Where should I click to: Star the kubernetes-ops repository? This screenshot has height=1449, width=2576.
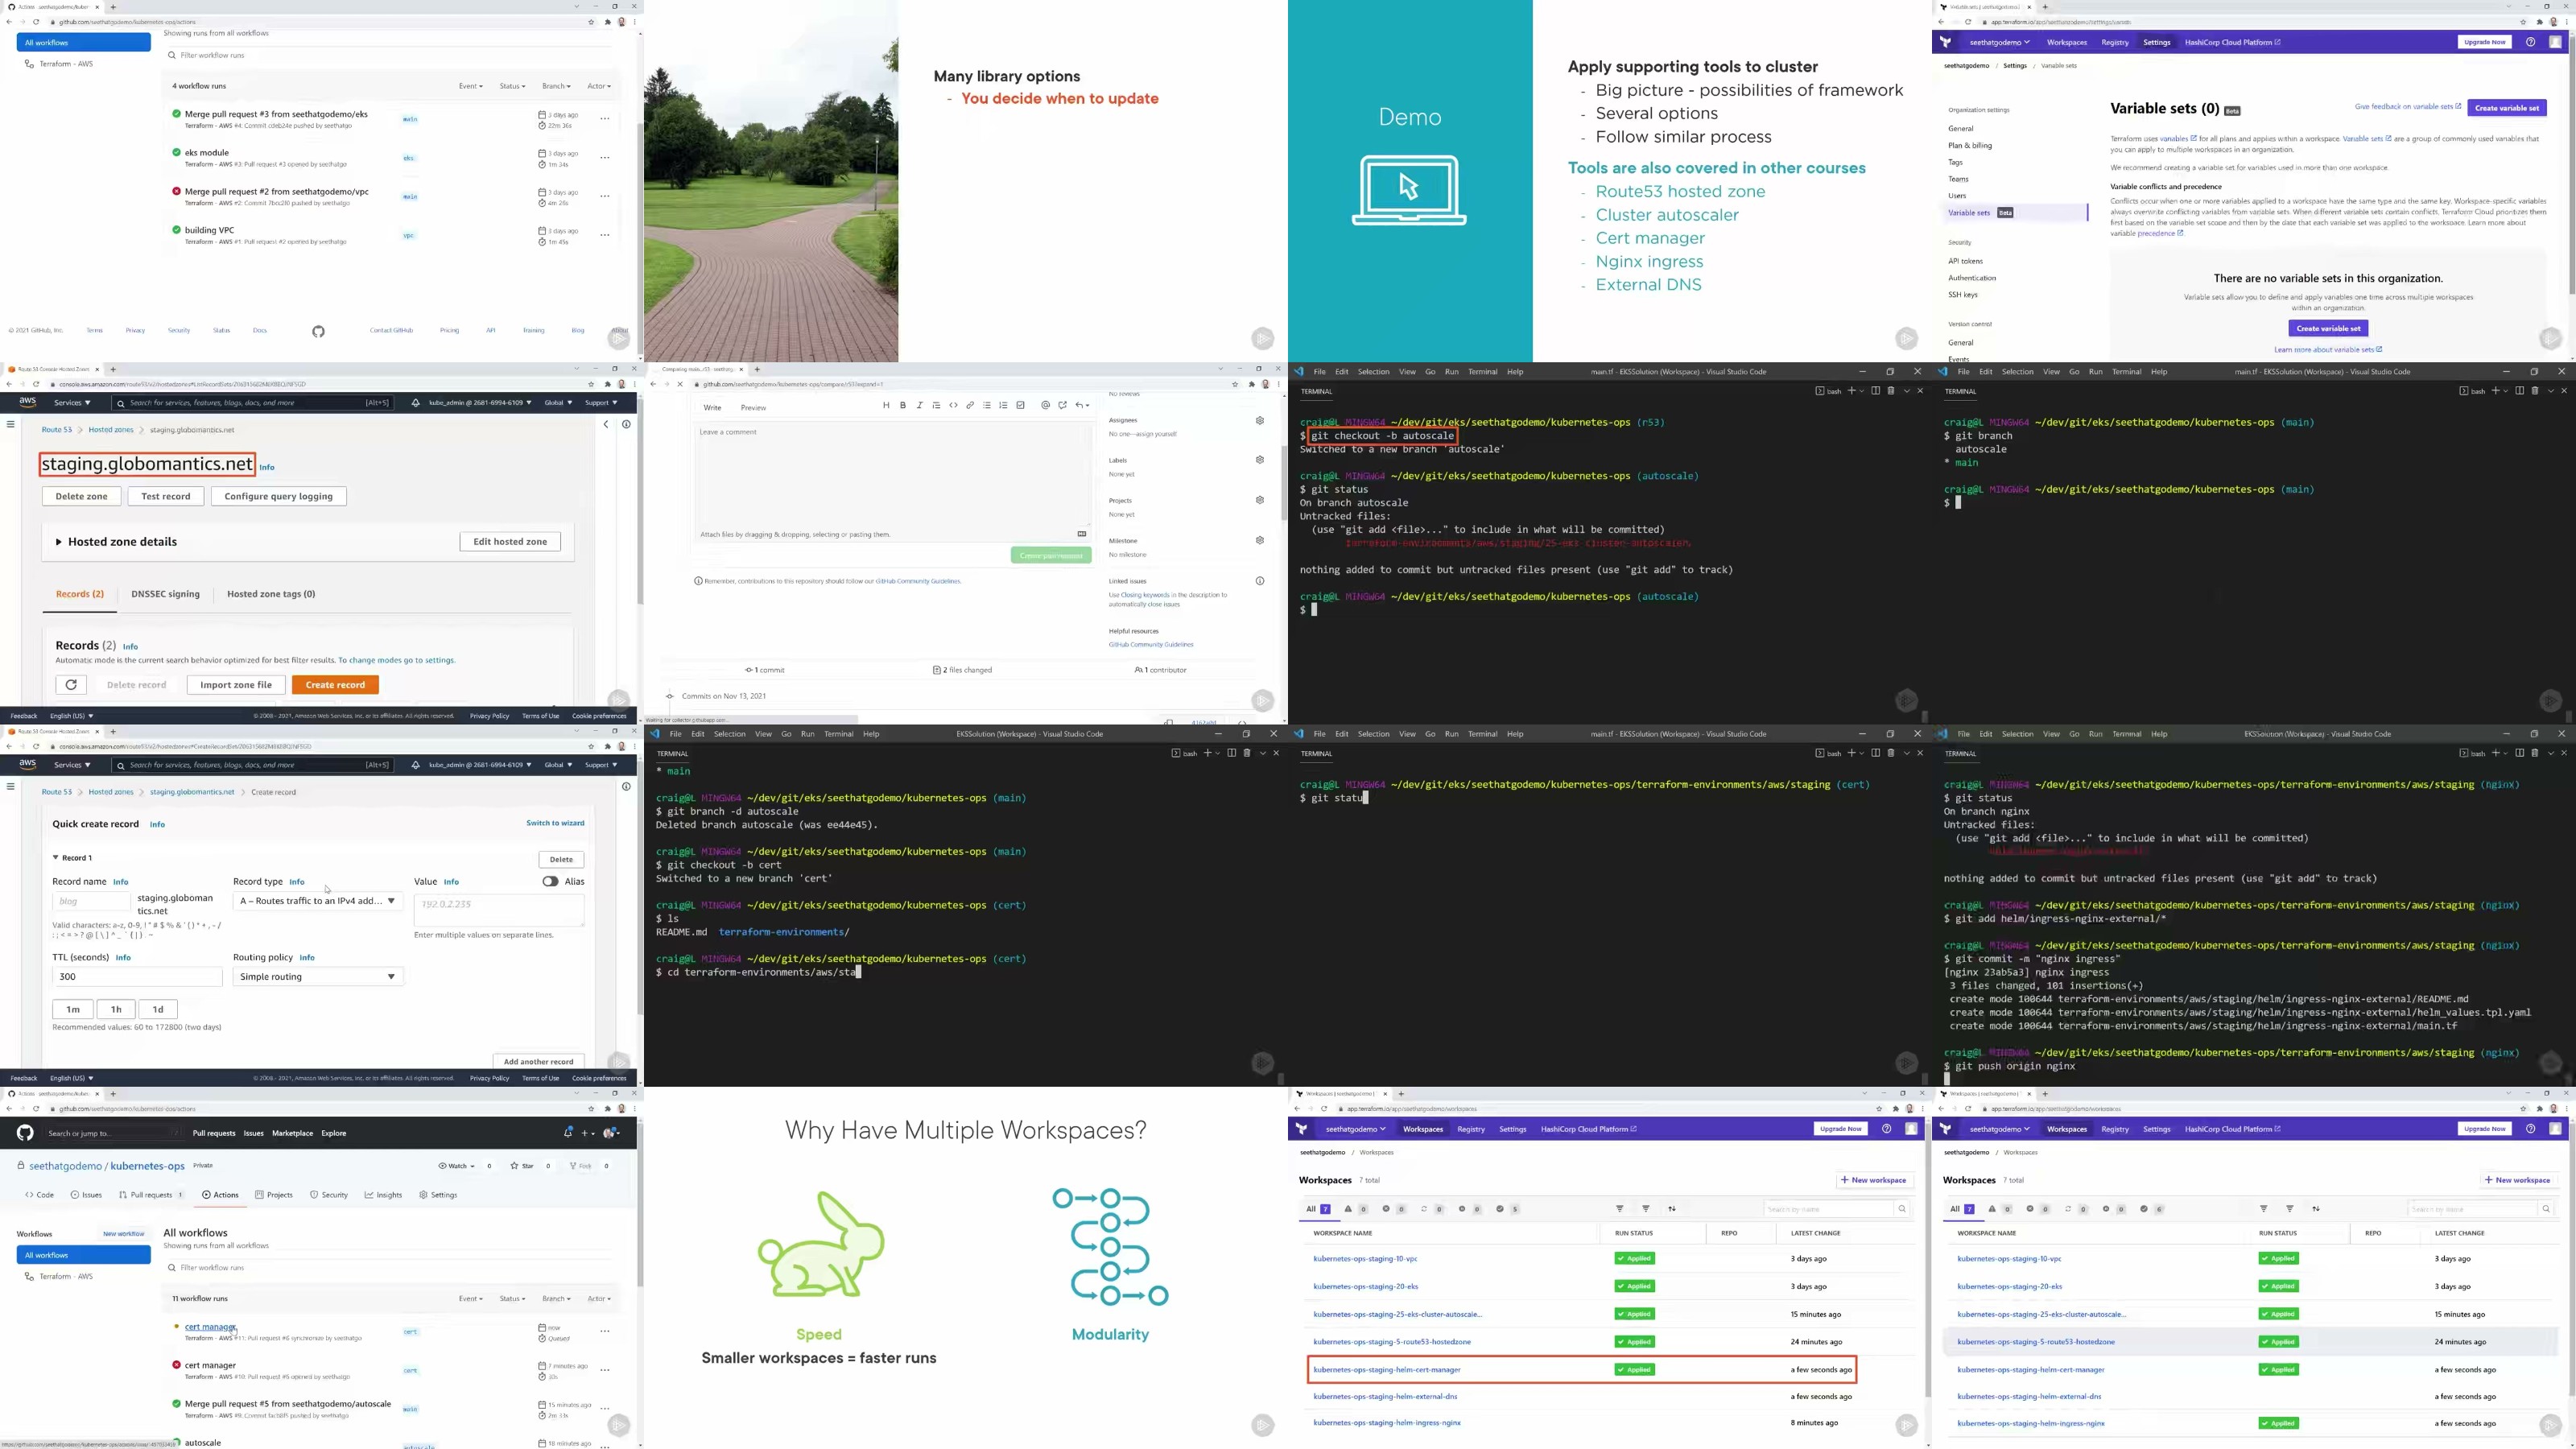(x=521, y=1166)
